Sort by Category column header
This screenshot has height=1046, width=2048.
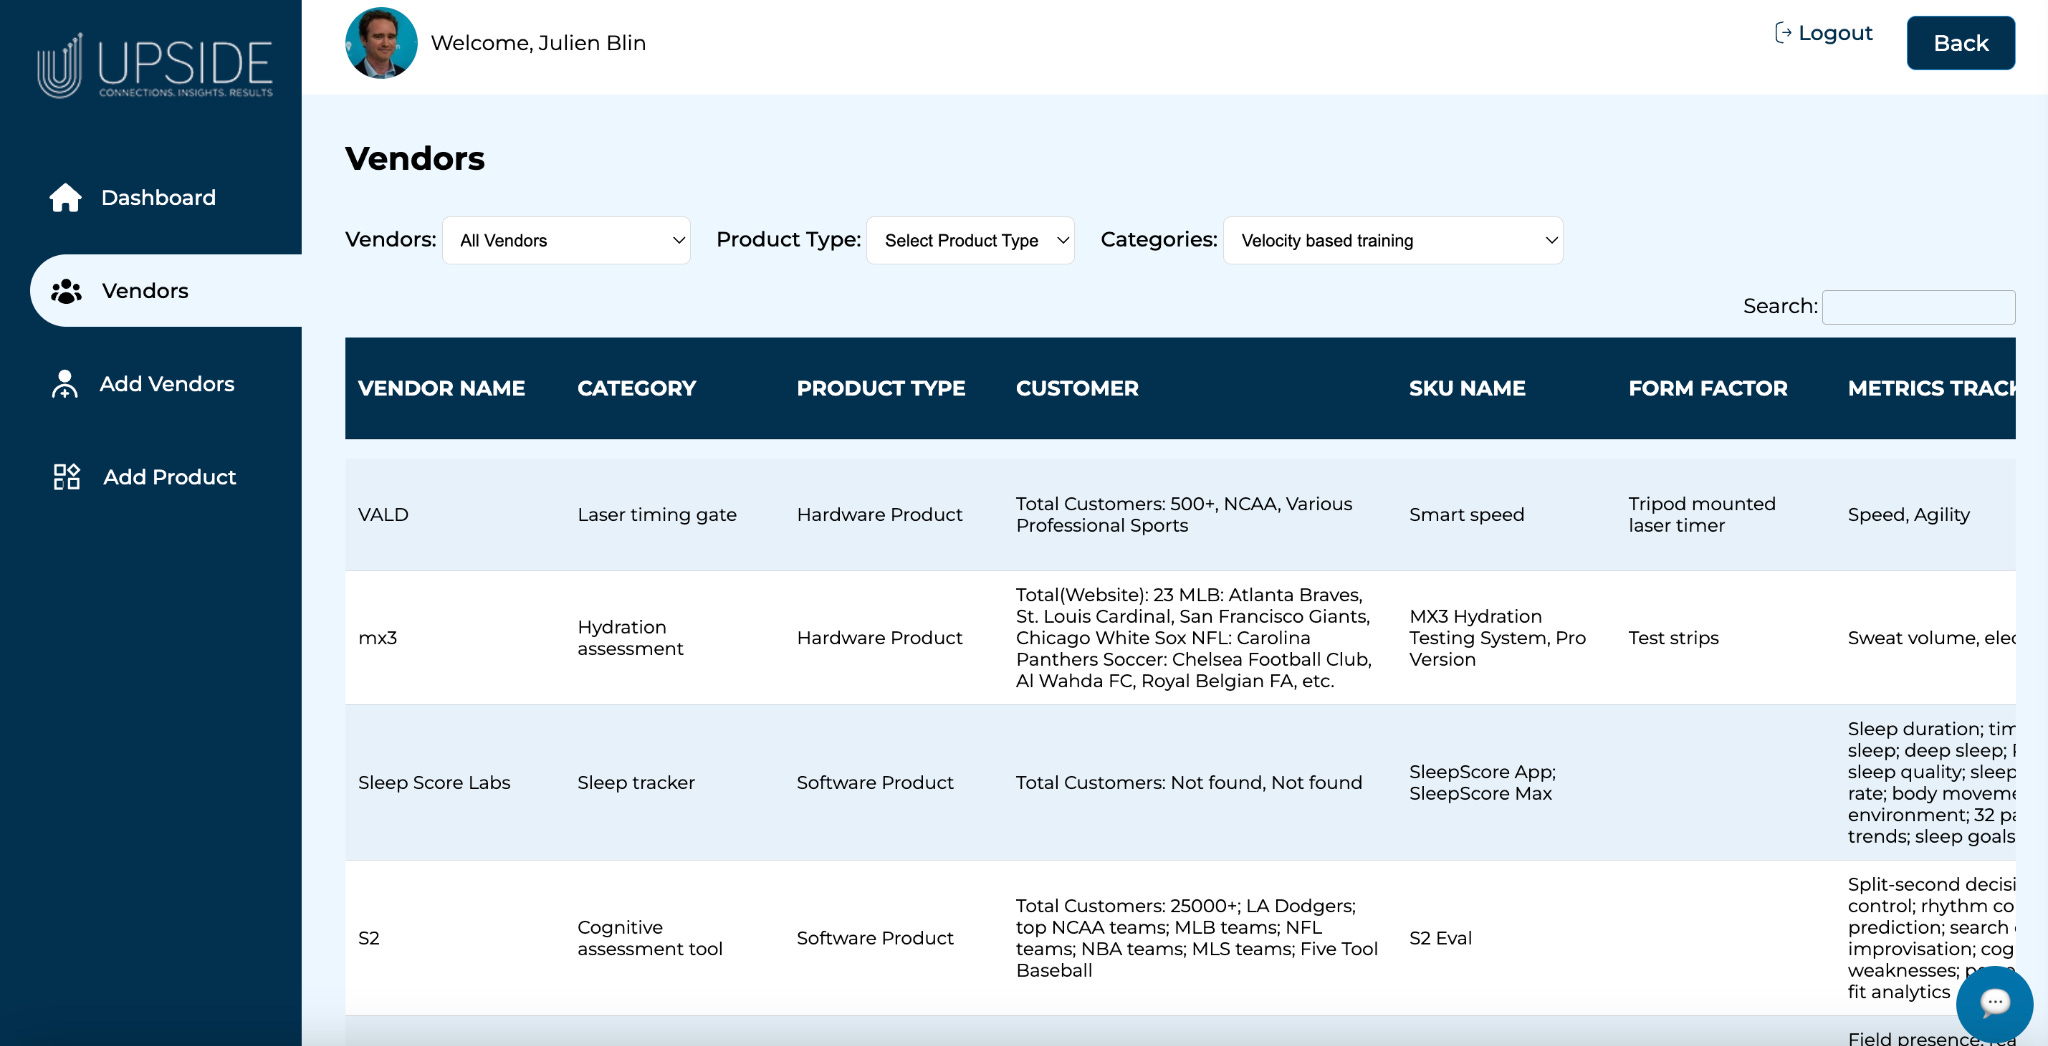pos(636,388)
